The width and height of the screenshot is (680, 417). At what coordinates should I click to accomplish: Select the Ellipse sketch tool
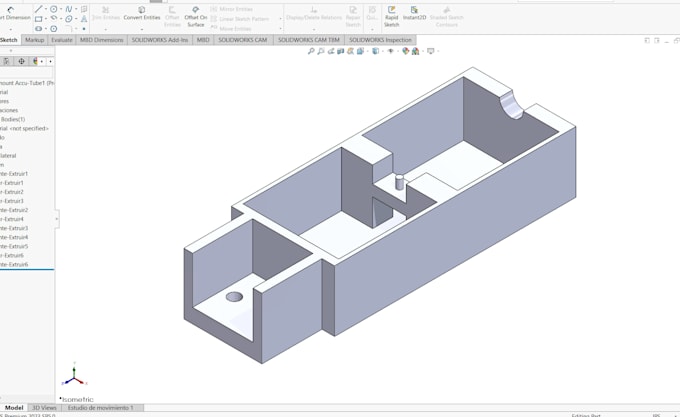(x=69, y=19)
